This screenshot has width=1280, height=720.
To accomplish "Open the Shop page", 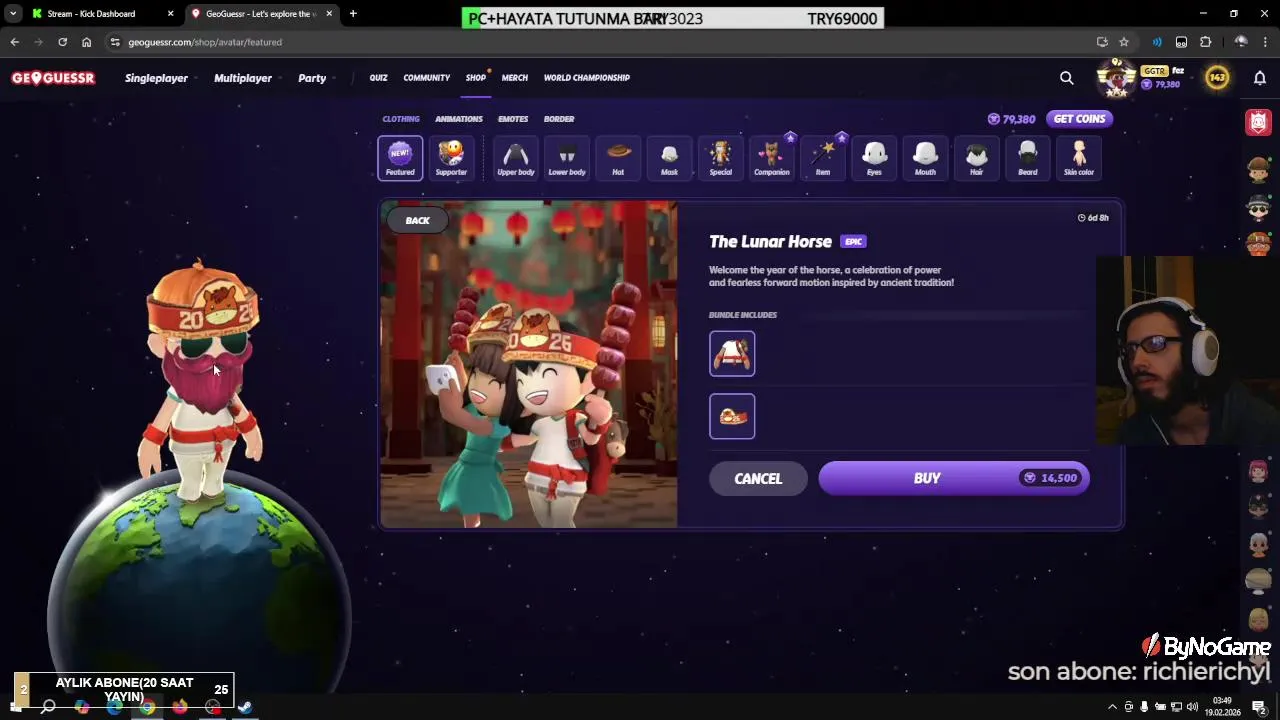I will tap(476, 78).
